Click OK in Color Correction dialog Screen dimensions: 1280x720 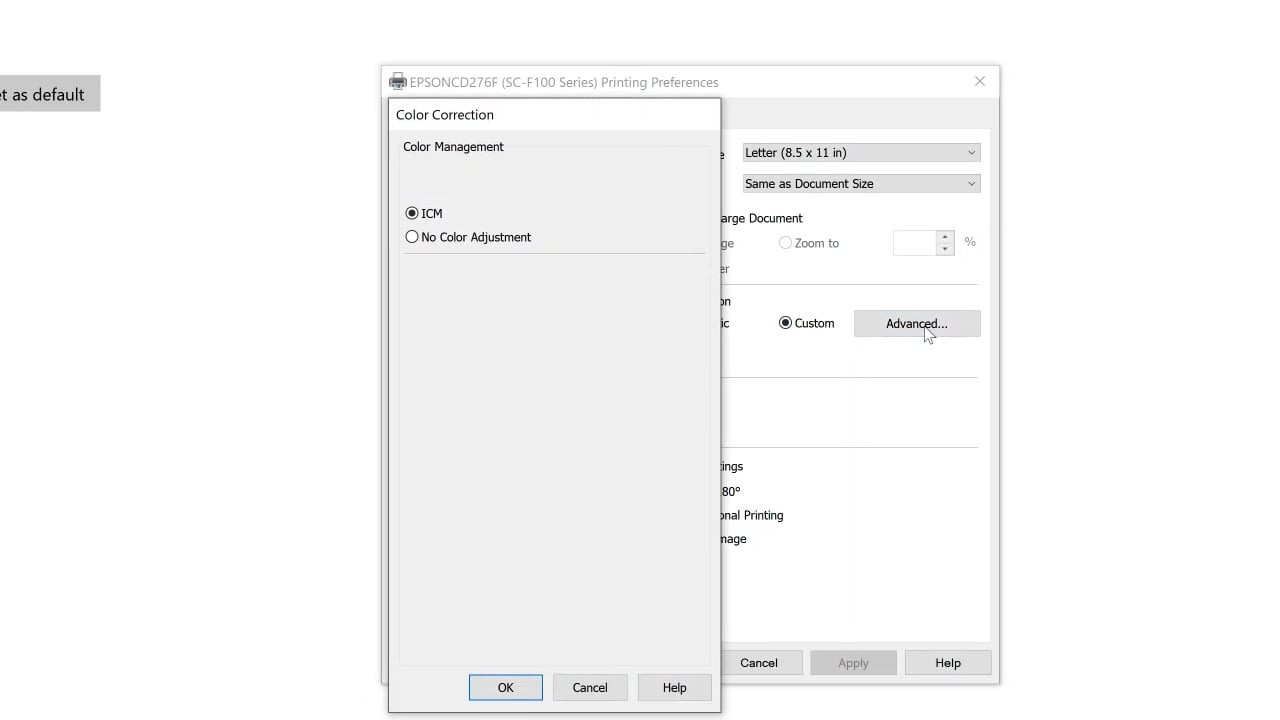pos(506,687)
